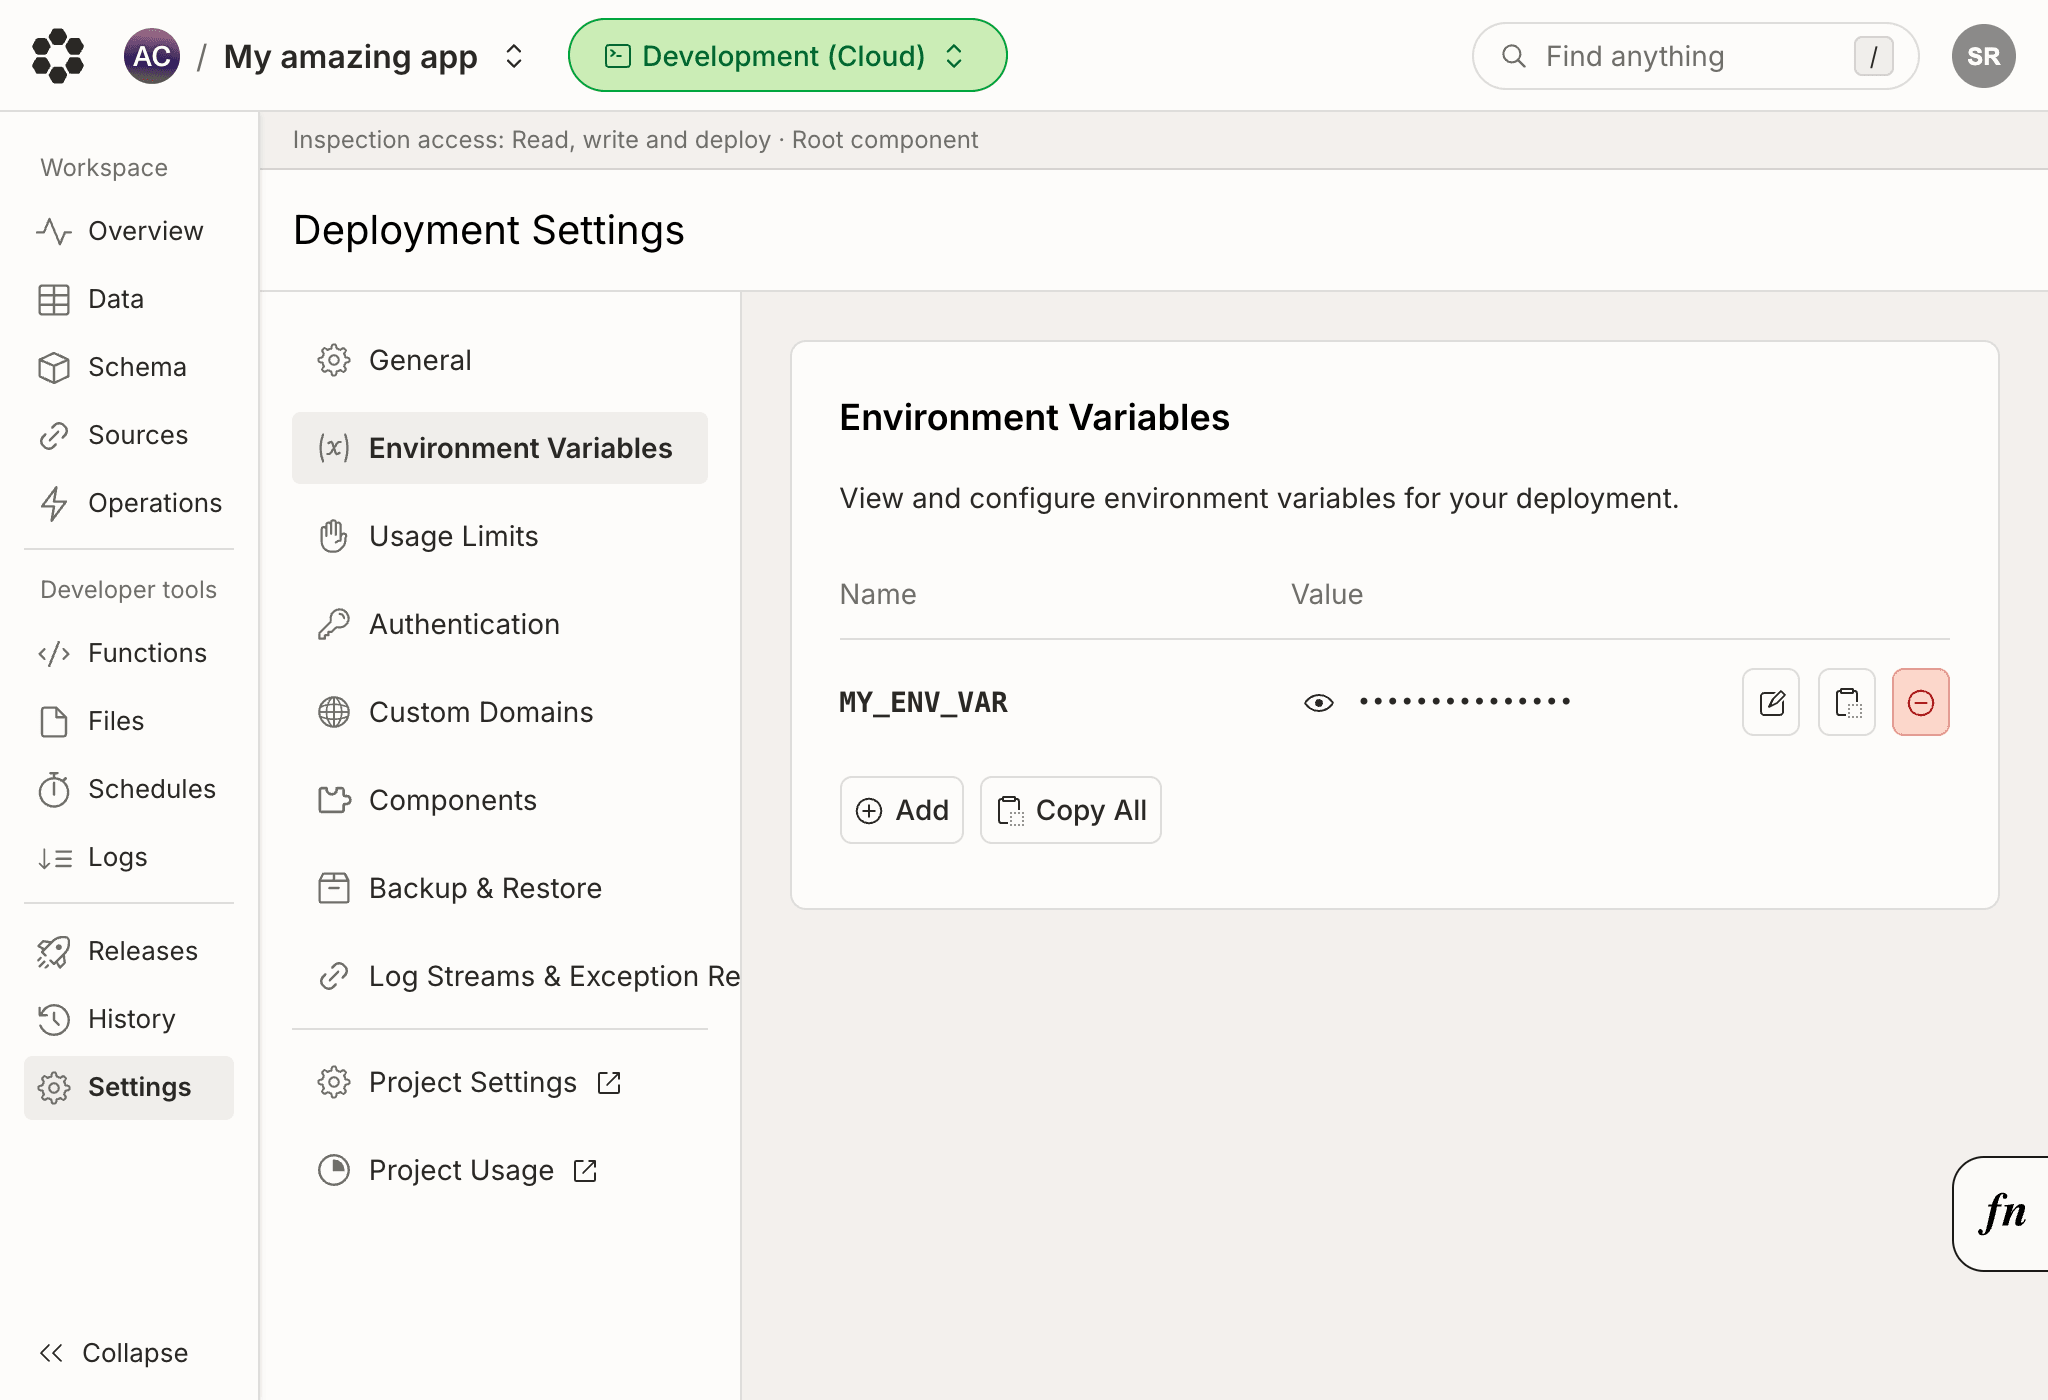Open the Logs page
The height and width of the screenshot is (1400, 2048).
129,857
